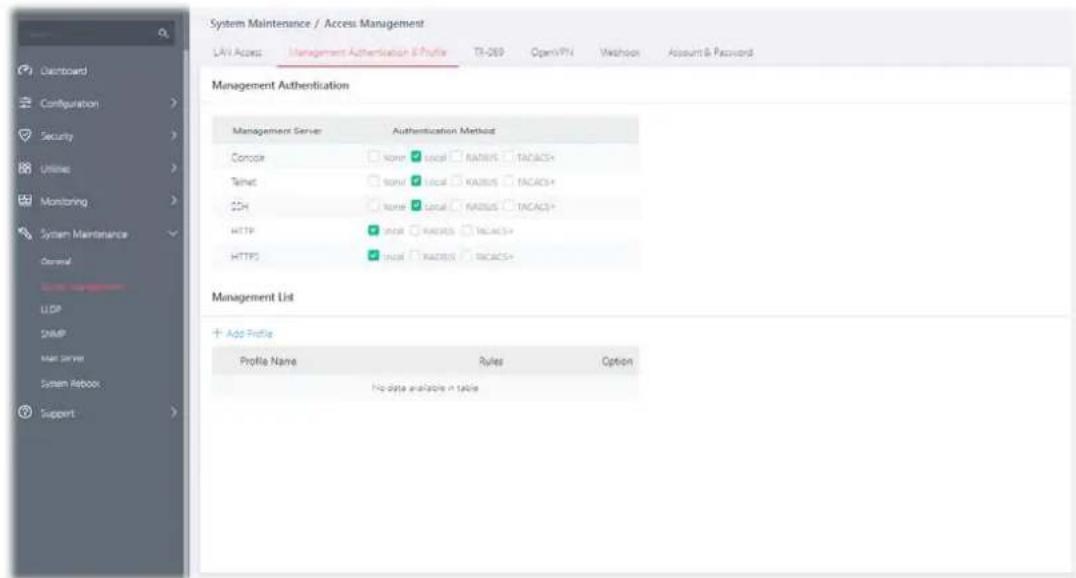The height and width of the screenshot is (578, 1076).
Task: Click the Security shield icon
Action: point(25,135)
